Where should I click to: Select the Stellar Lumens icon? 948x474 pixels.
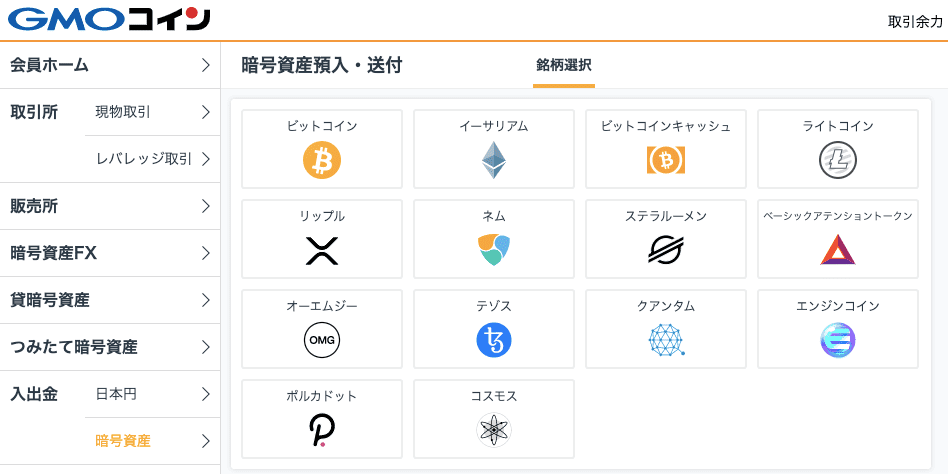(666, 250)
